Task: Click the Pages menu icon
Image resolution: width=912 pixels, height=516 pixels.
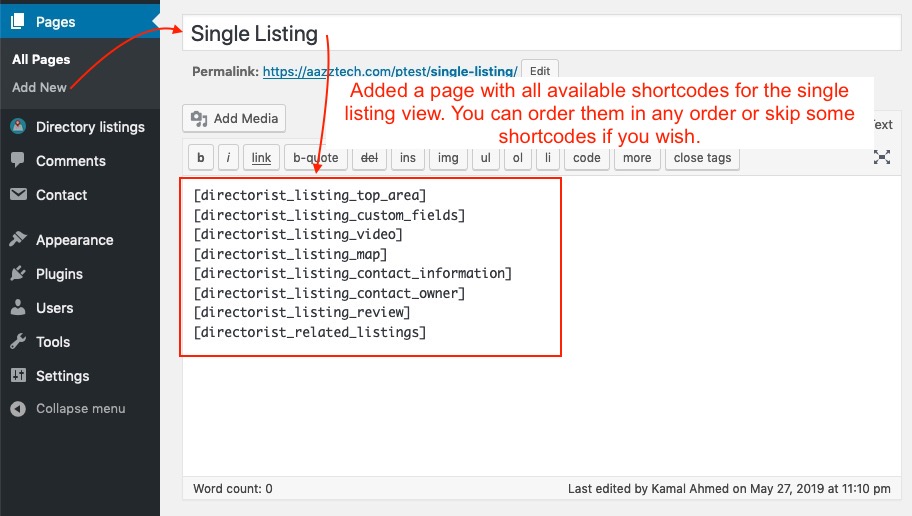Action: pyautogui.click(x=18, y=22)
